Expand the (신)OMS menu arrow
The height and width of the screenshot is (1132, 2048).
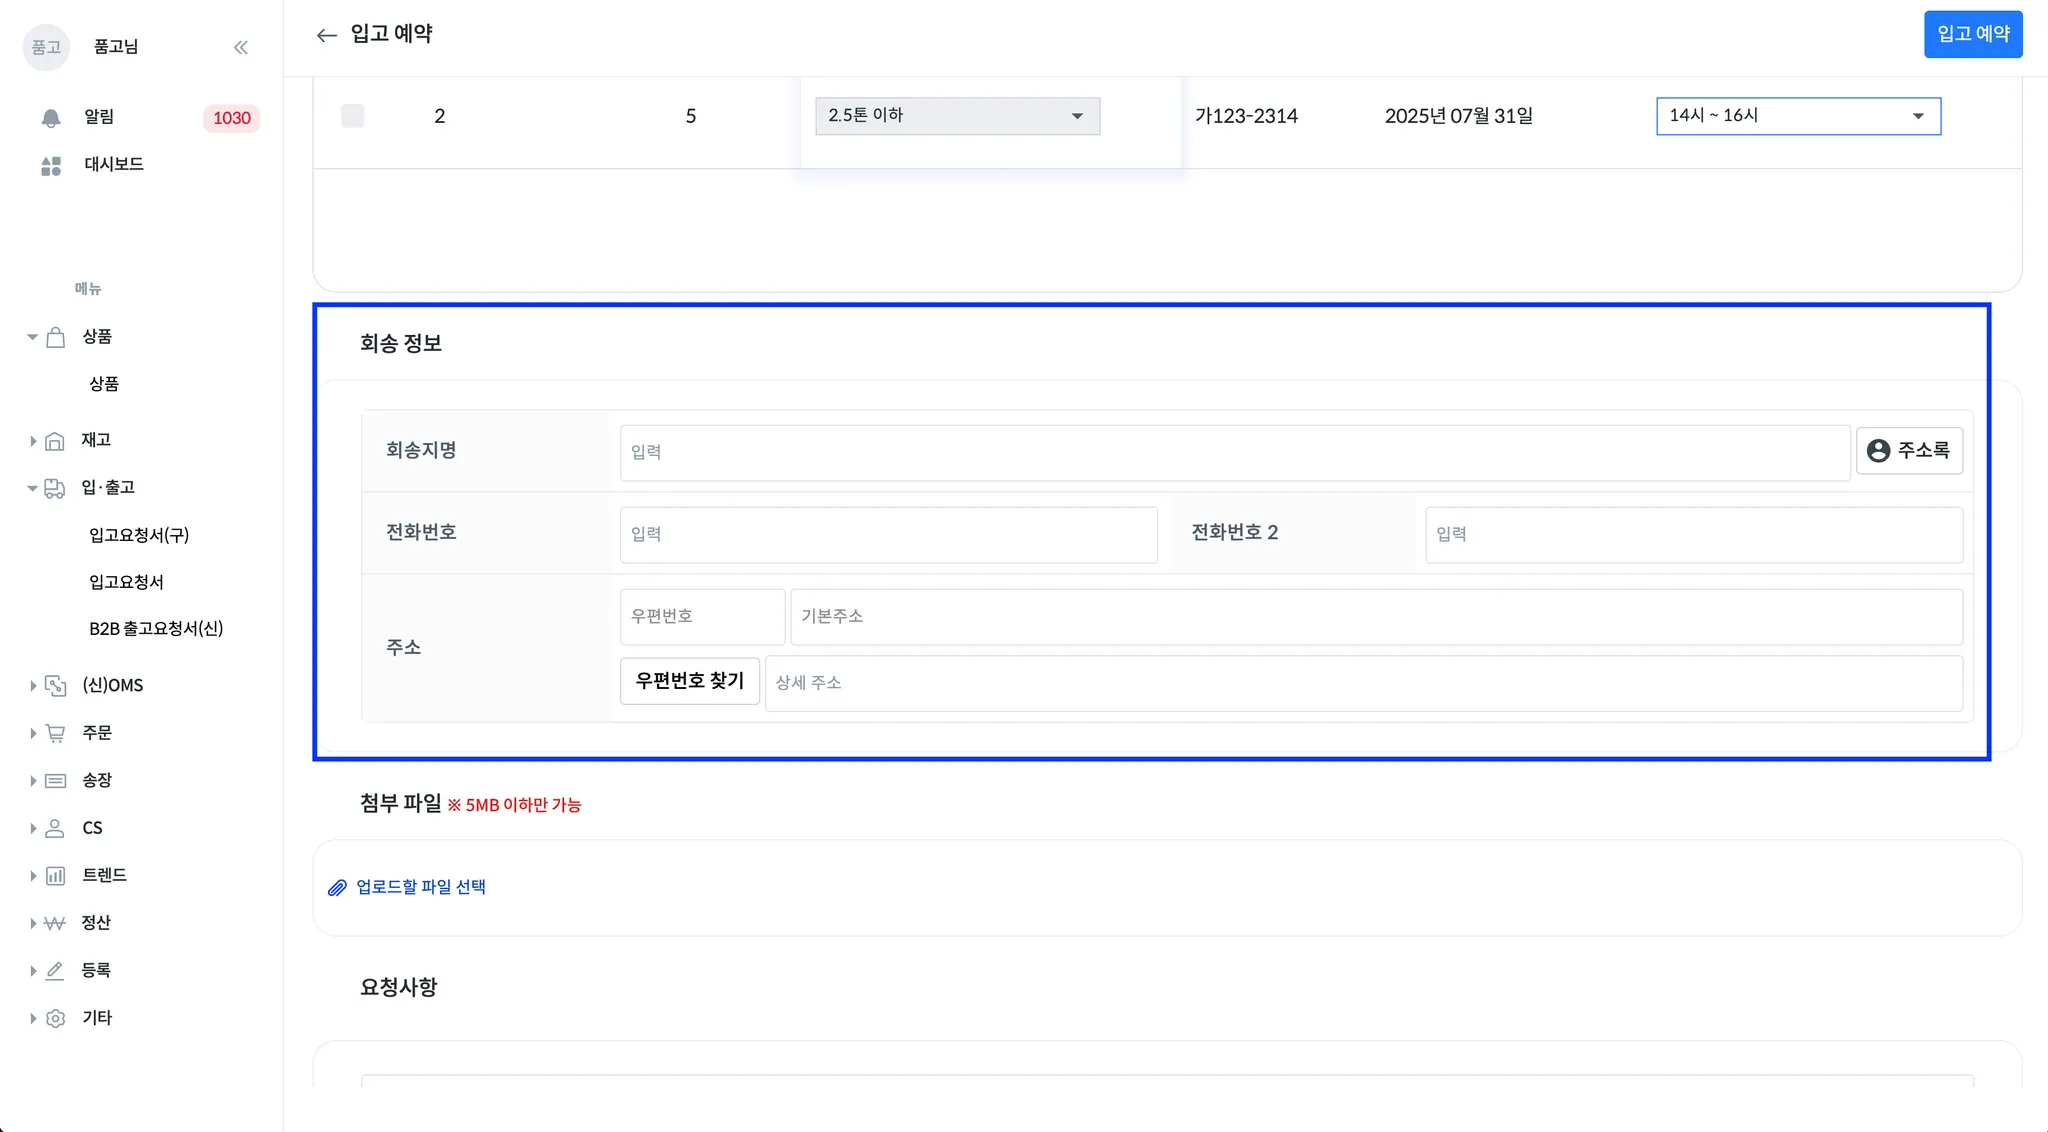pyautogui.click(x=33, y=686)
